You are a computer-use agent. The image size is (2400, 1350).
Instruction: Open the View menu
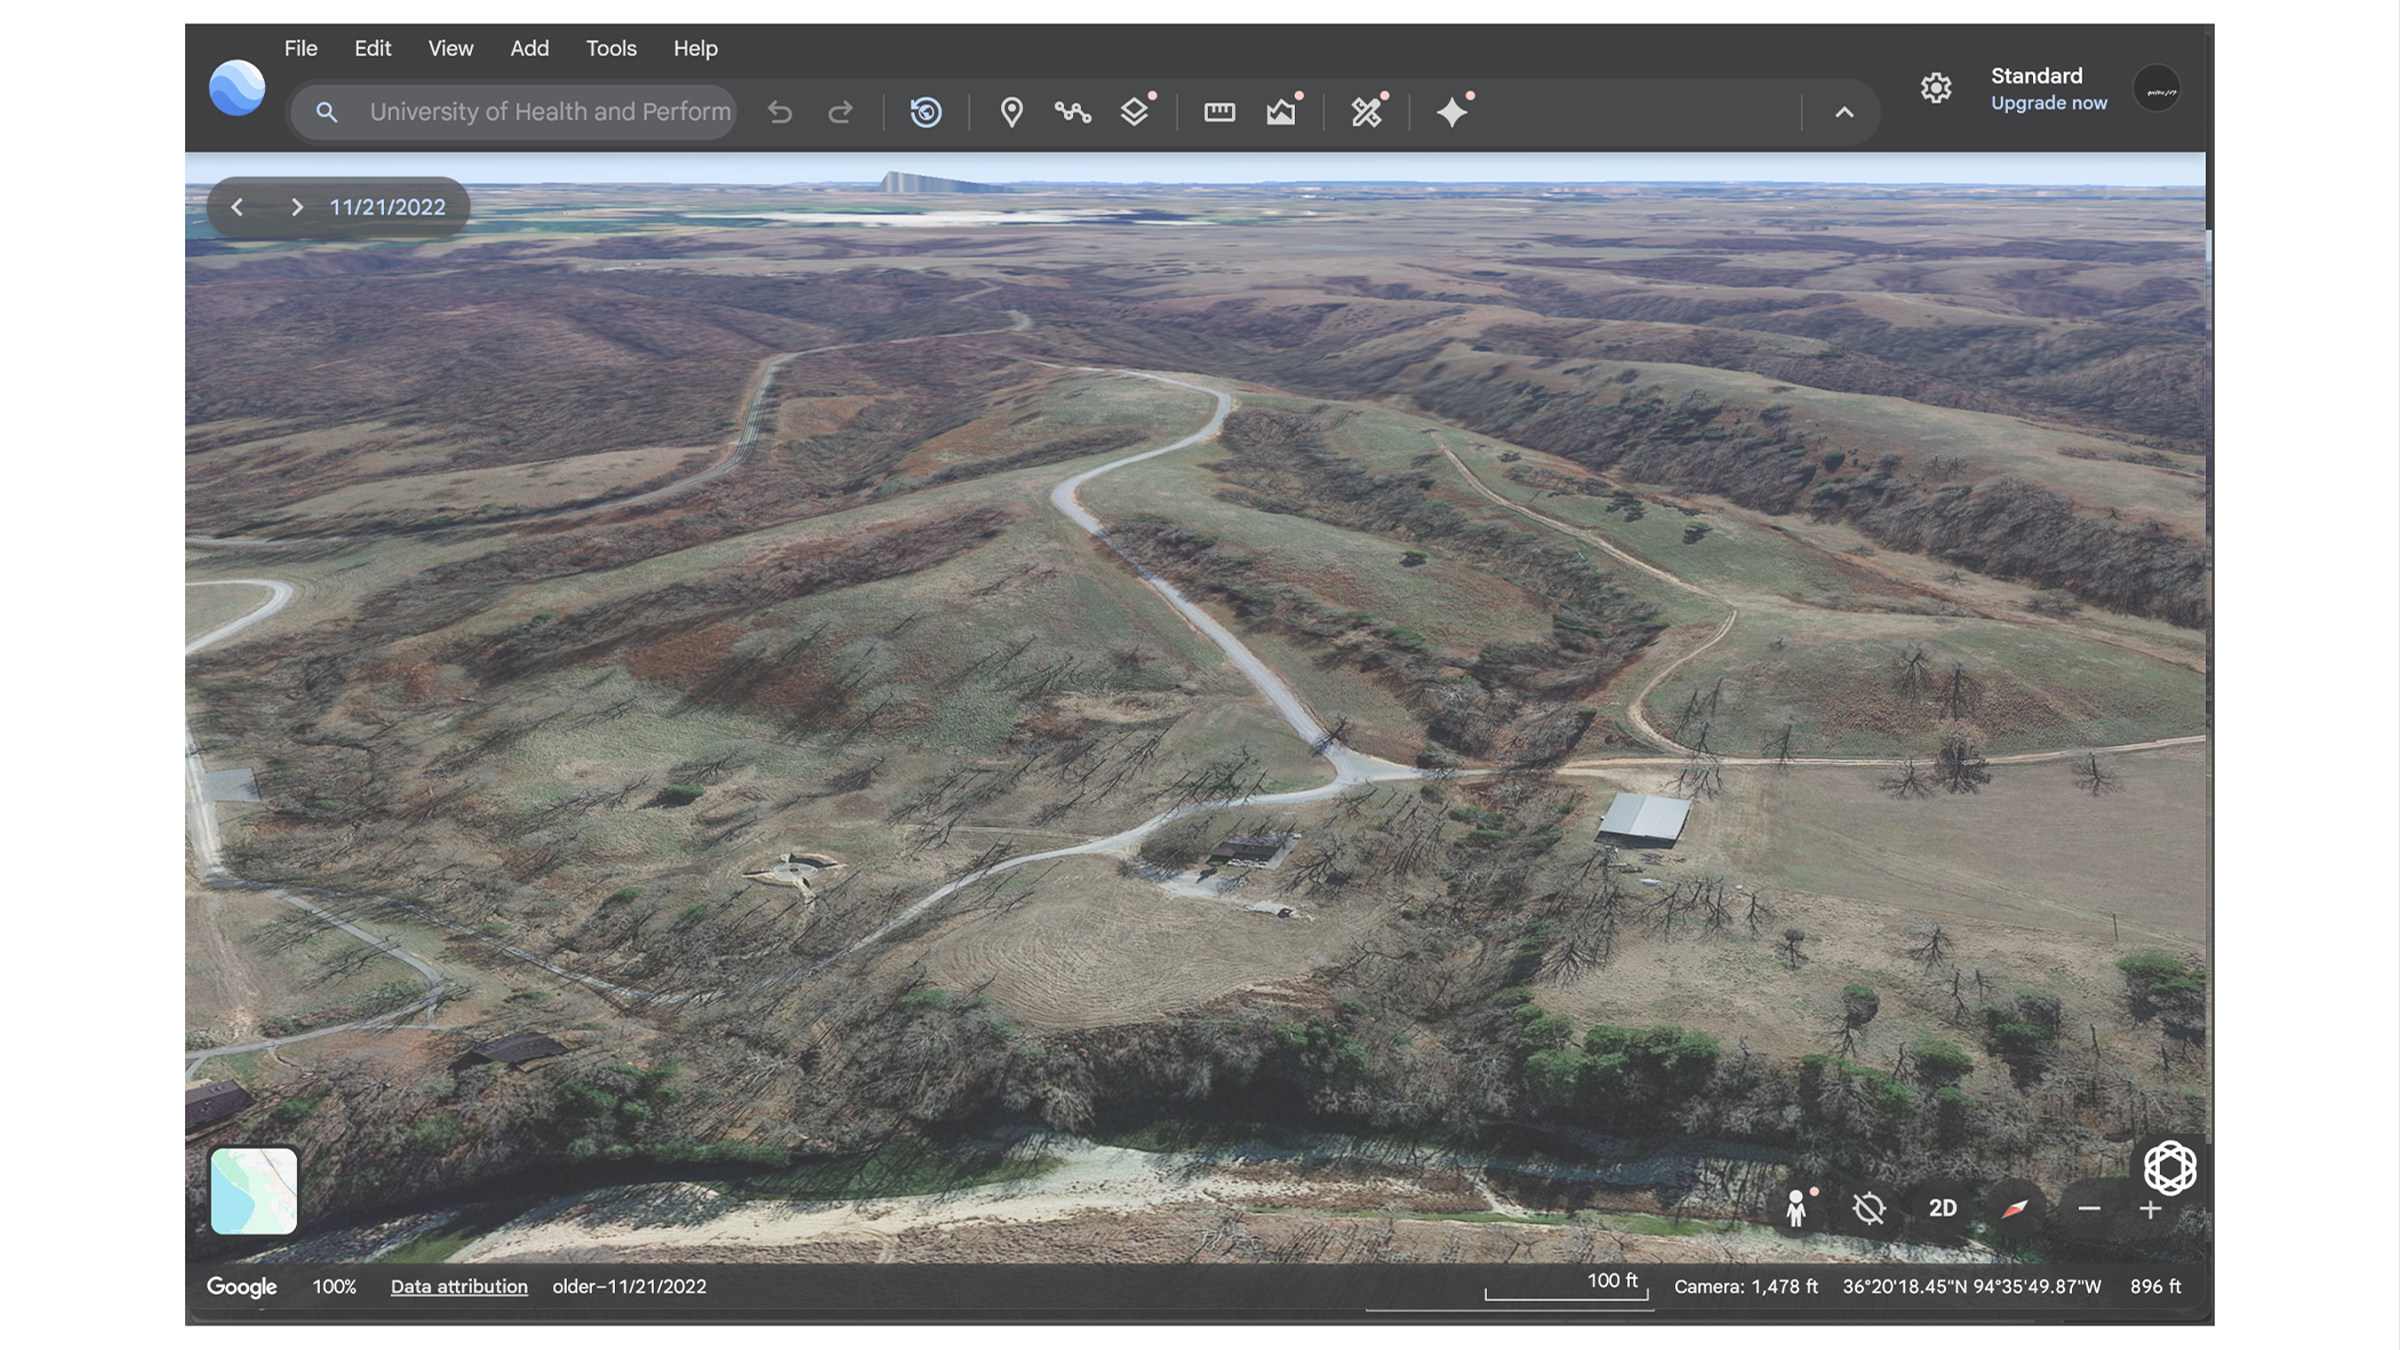tap(450, 48)
